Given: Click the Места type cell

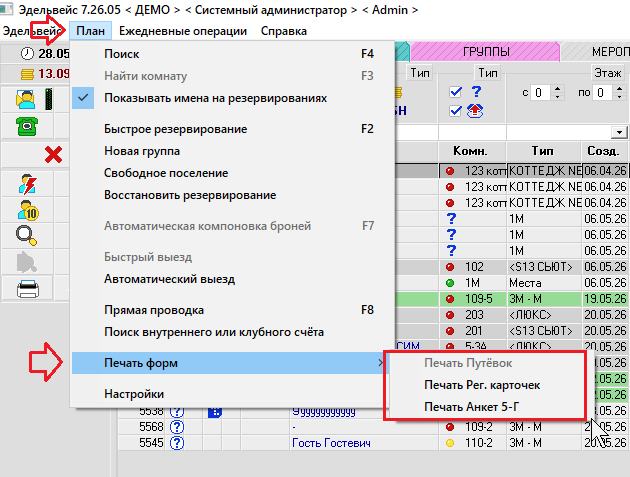Looking at the screenshot, I should click(544, 283).
